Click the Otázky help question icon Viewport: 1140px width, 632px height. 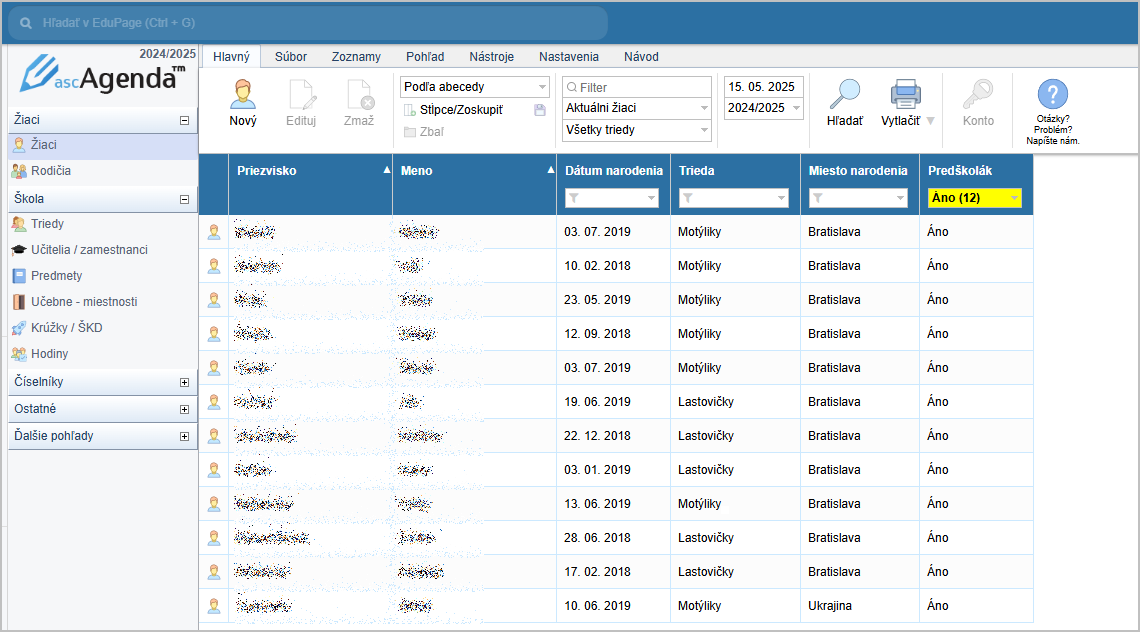click(1052, 95)
